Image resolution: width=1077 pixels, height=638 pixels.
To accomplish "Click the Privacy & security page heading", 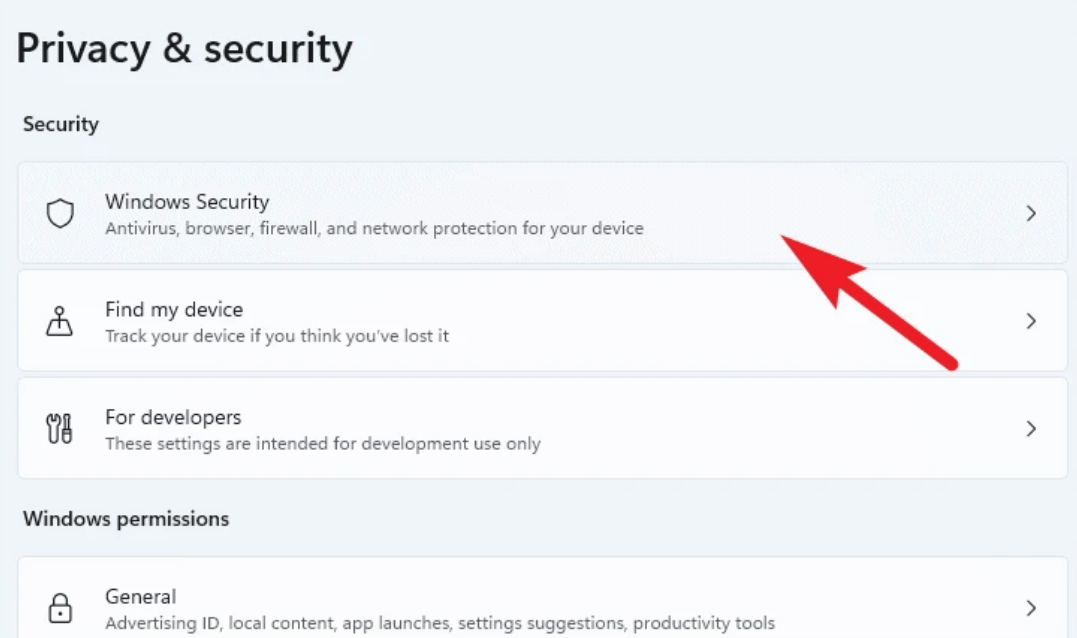I will coord(185,49).
